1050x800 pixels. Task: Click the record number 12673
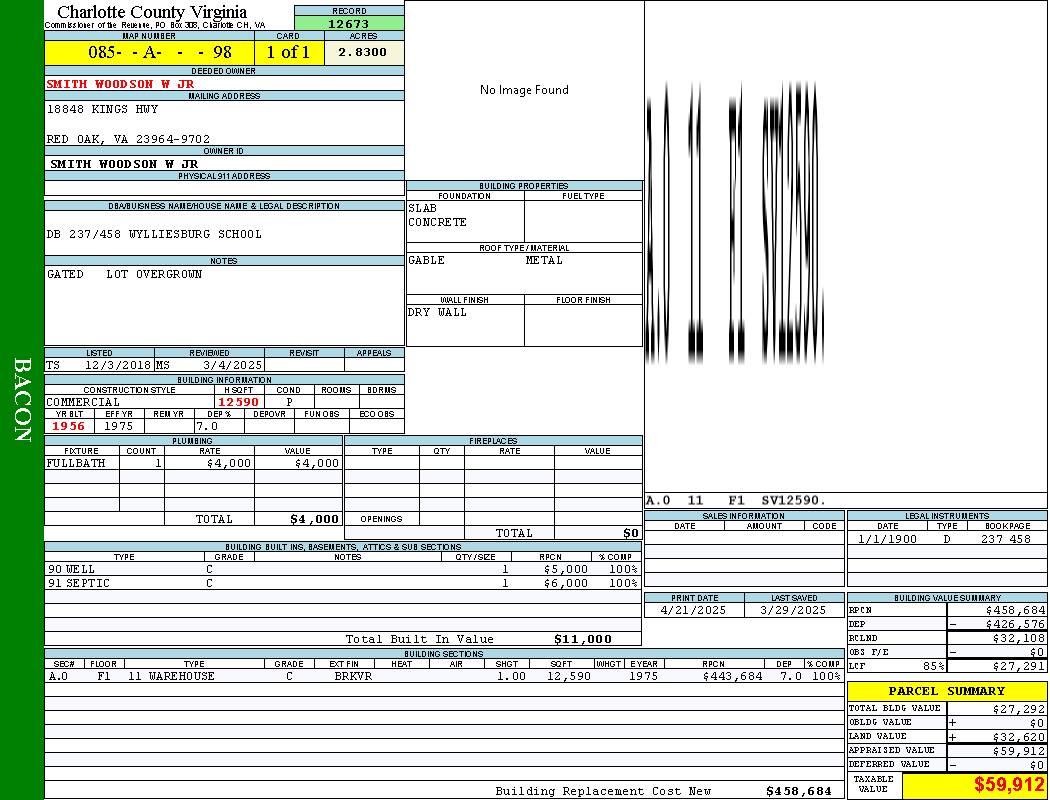(348, 23)
